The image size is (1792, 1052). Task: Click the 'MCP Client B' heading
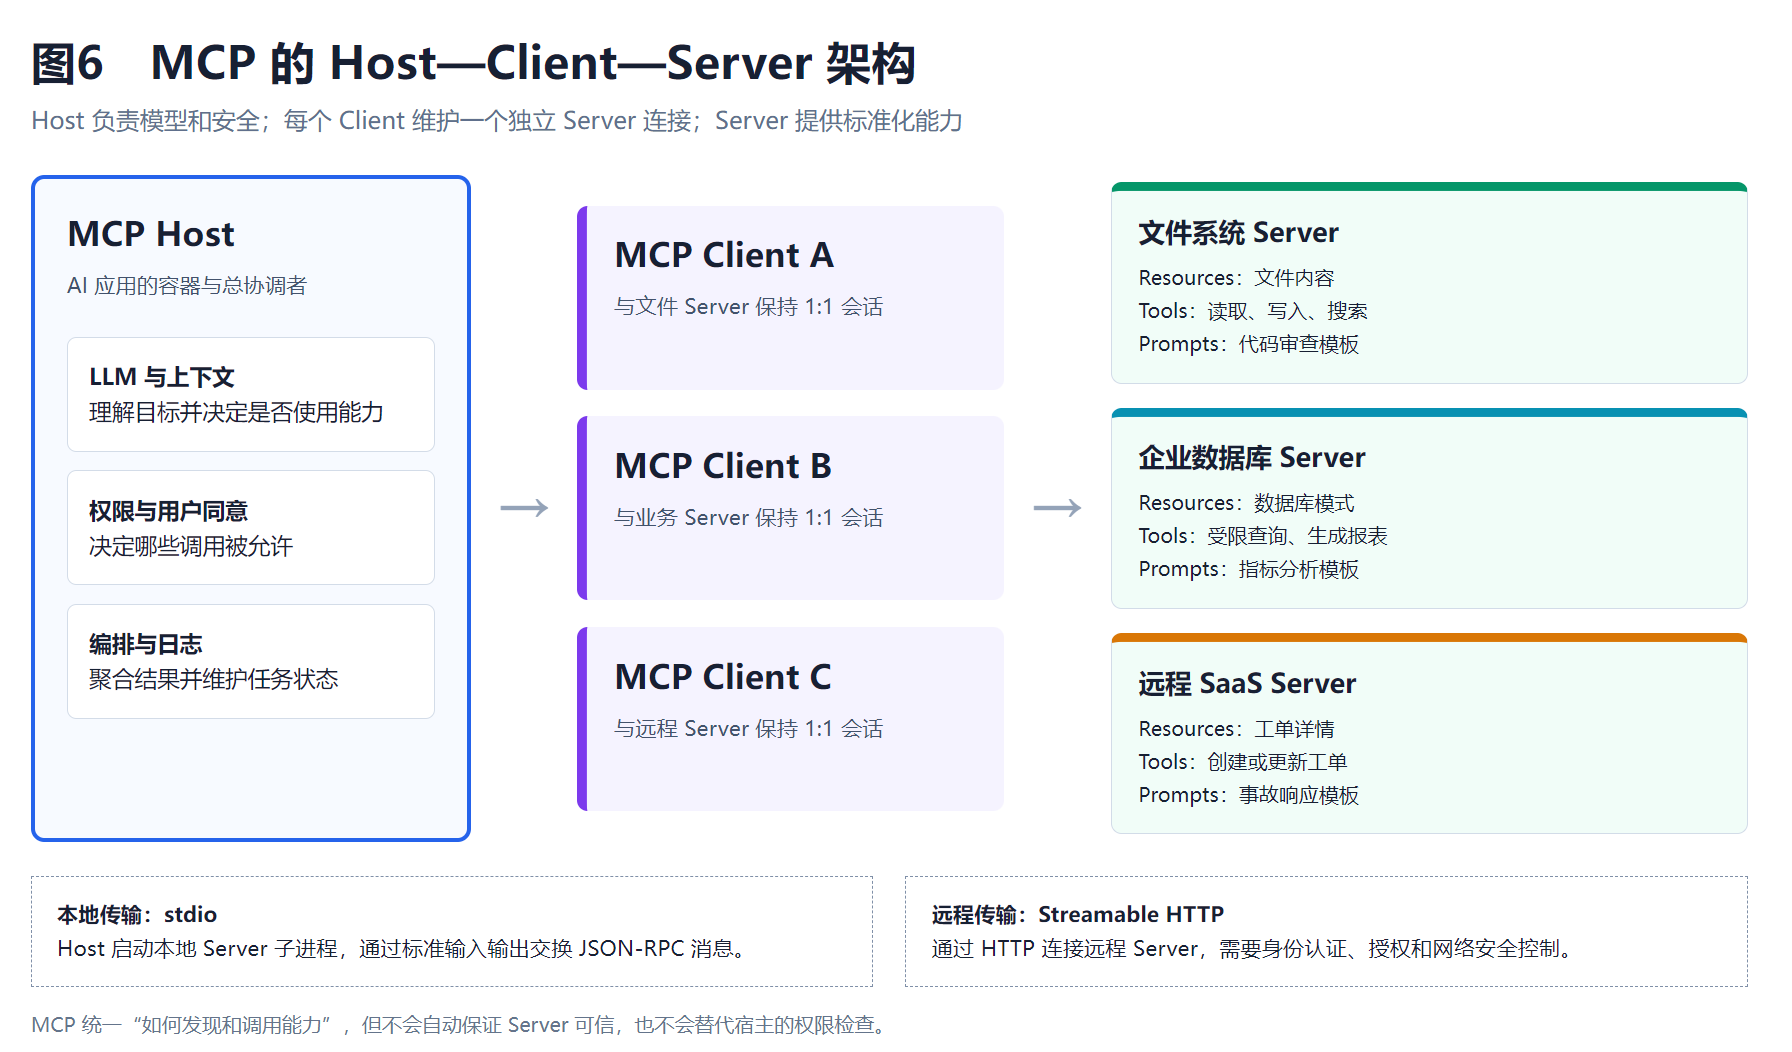723,466
